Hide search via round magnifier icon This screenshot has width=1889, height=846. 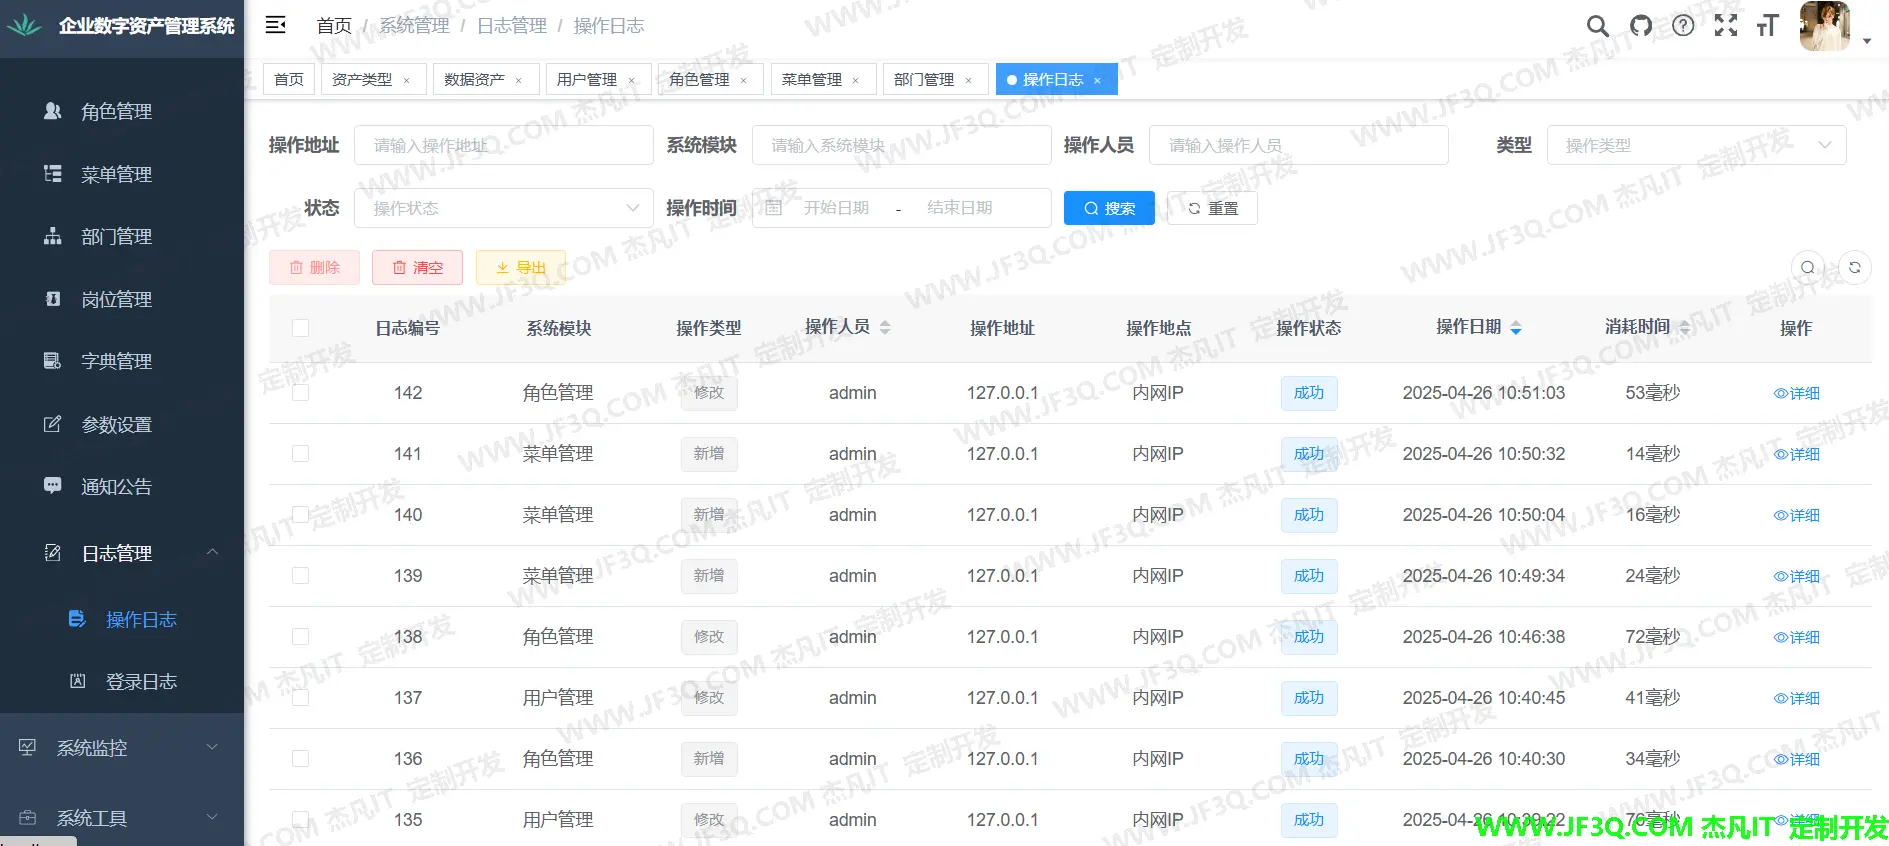[1807, 267]
